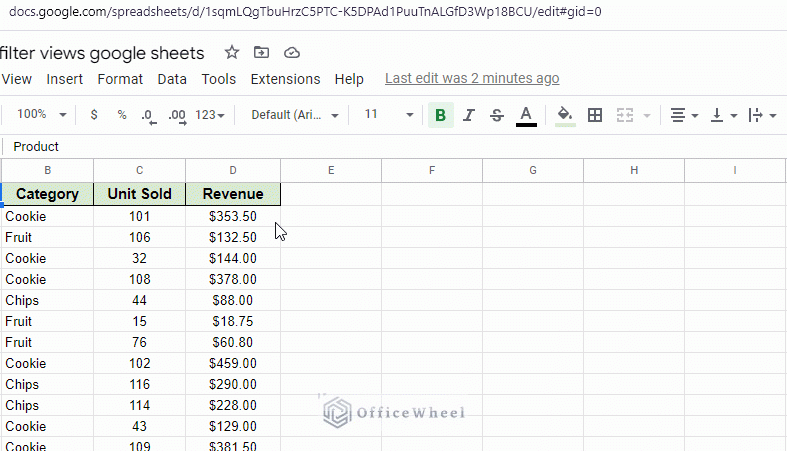This screenshot has height=451, width=787.
Task: Increase decimal places icon
Action: pyautogui.click(x=177, y=116)
